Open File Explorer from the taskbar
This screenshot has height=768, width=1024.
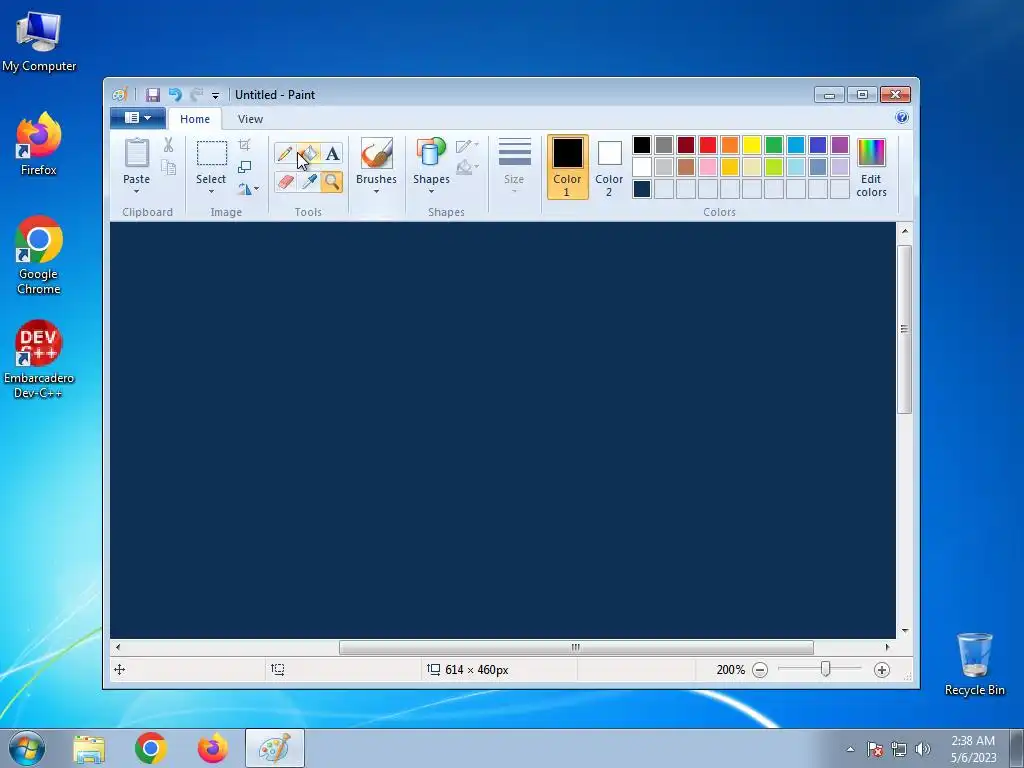tap(89, 749)
